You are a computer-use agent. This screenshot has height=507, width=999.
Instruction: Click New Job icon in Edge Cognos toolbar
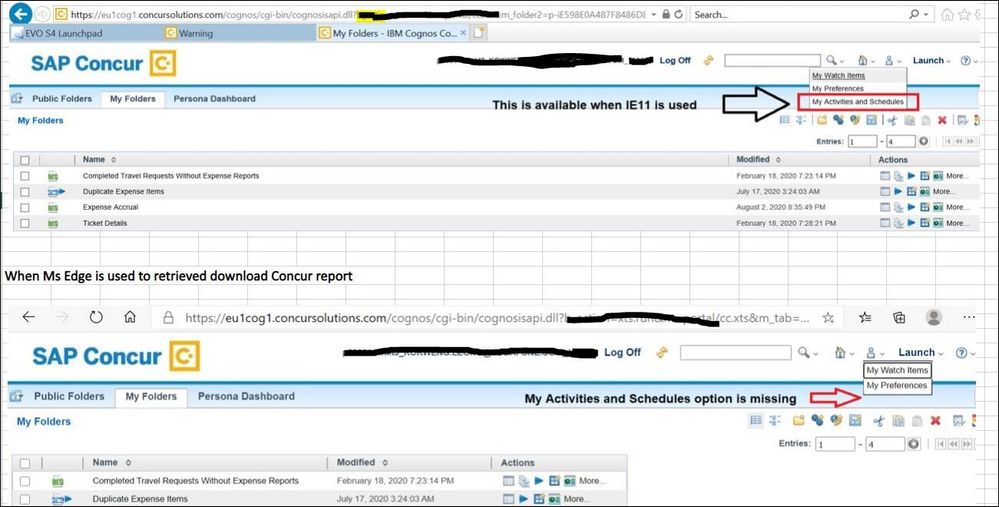coord(817,420)
